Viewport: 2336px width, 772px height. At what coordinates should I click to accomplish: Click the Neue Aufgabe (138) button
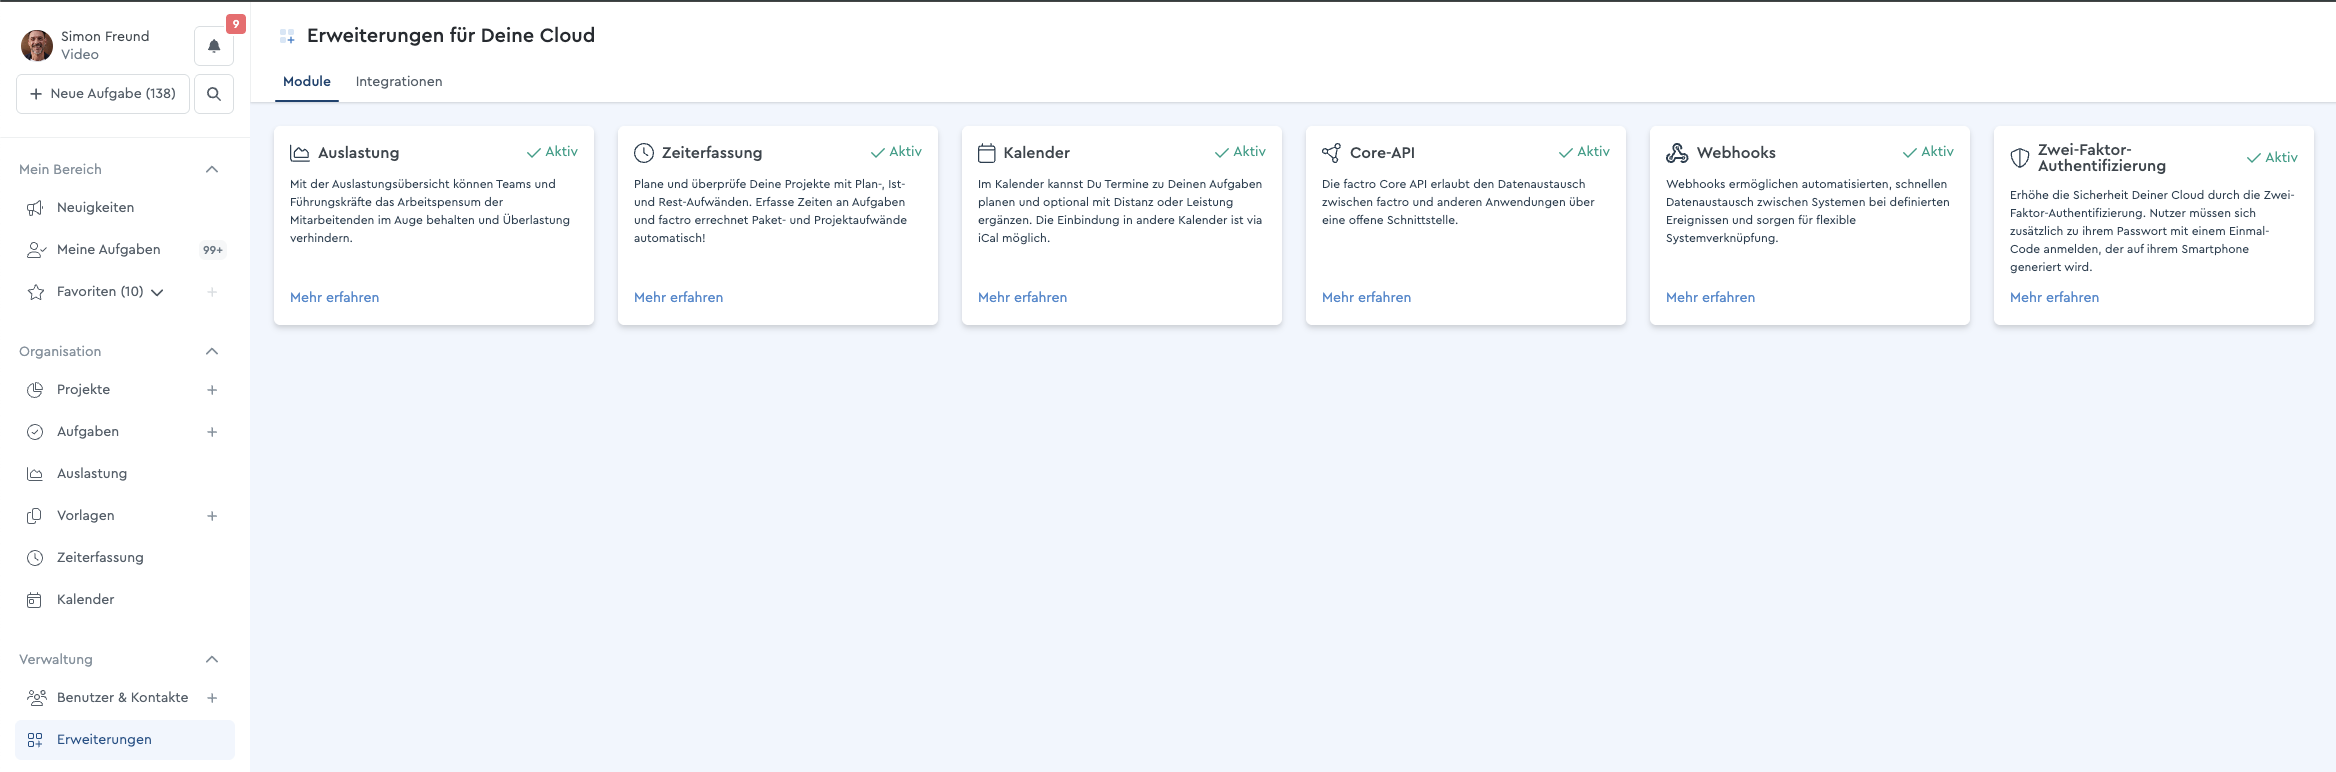(103, 94)
